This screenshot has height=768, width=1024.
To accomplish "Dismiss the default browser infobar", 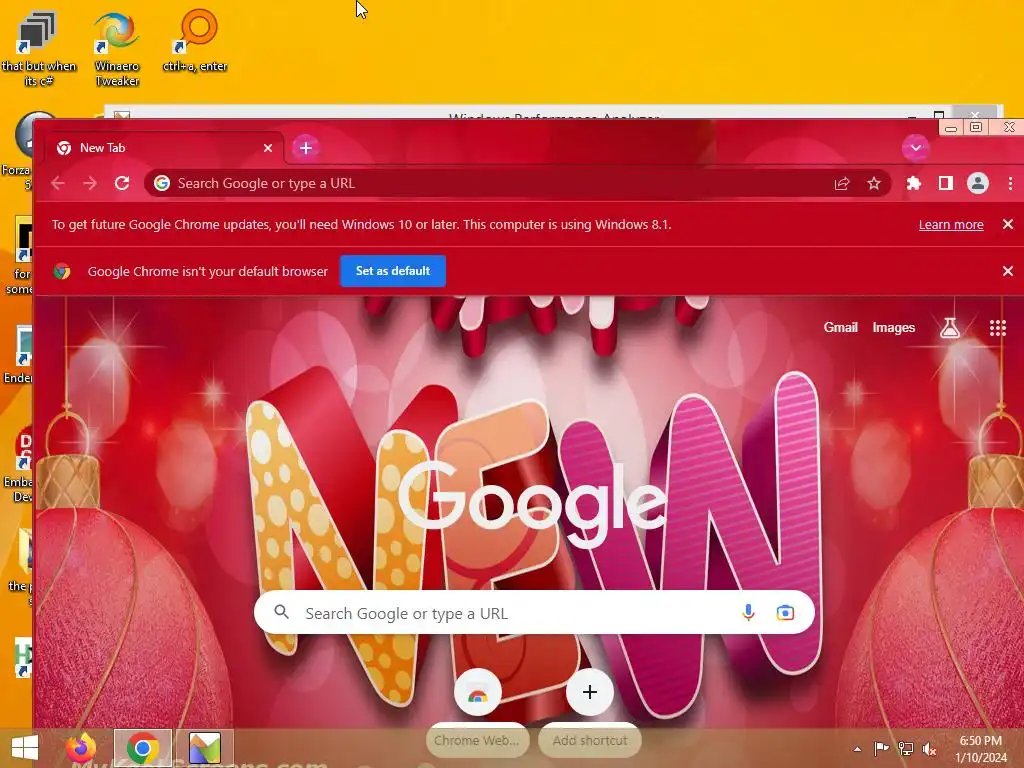I will pos(1008,271).
